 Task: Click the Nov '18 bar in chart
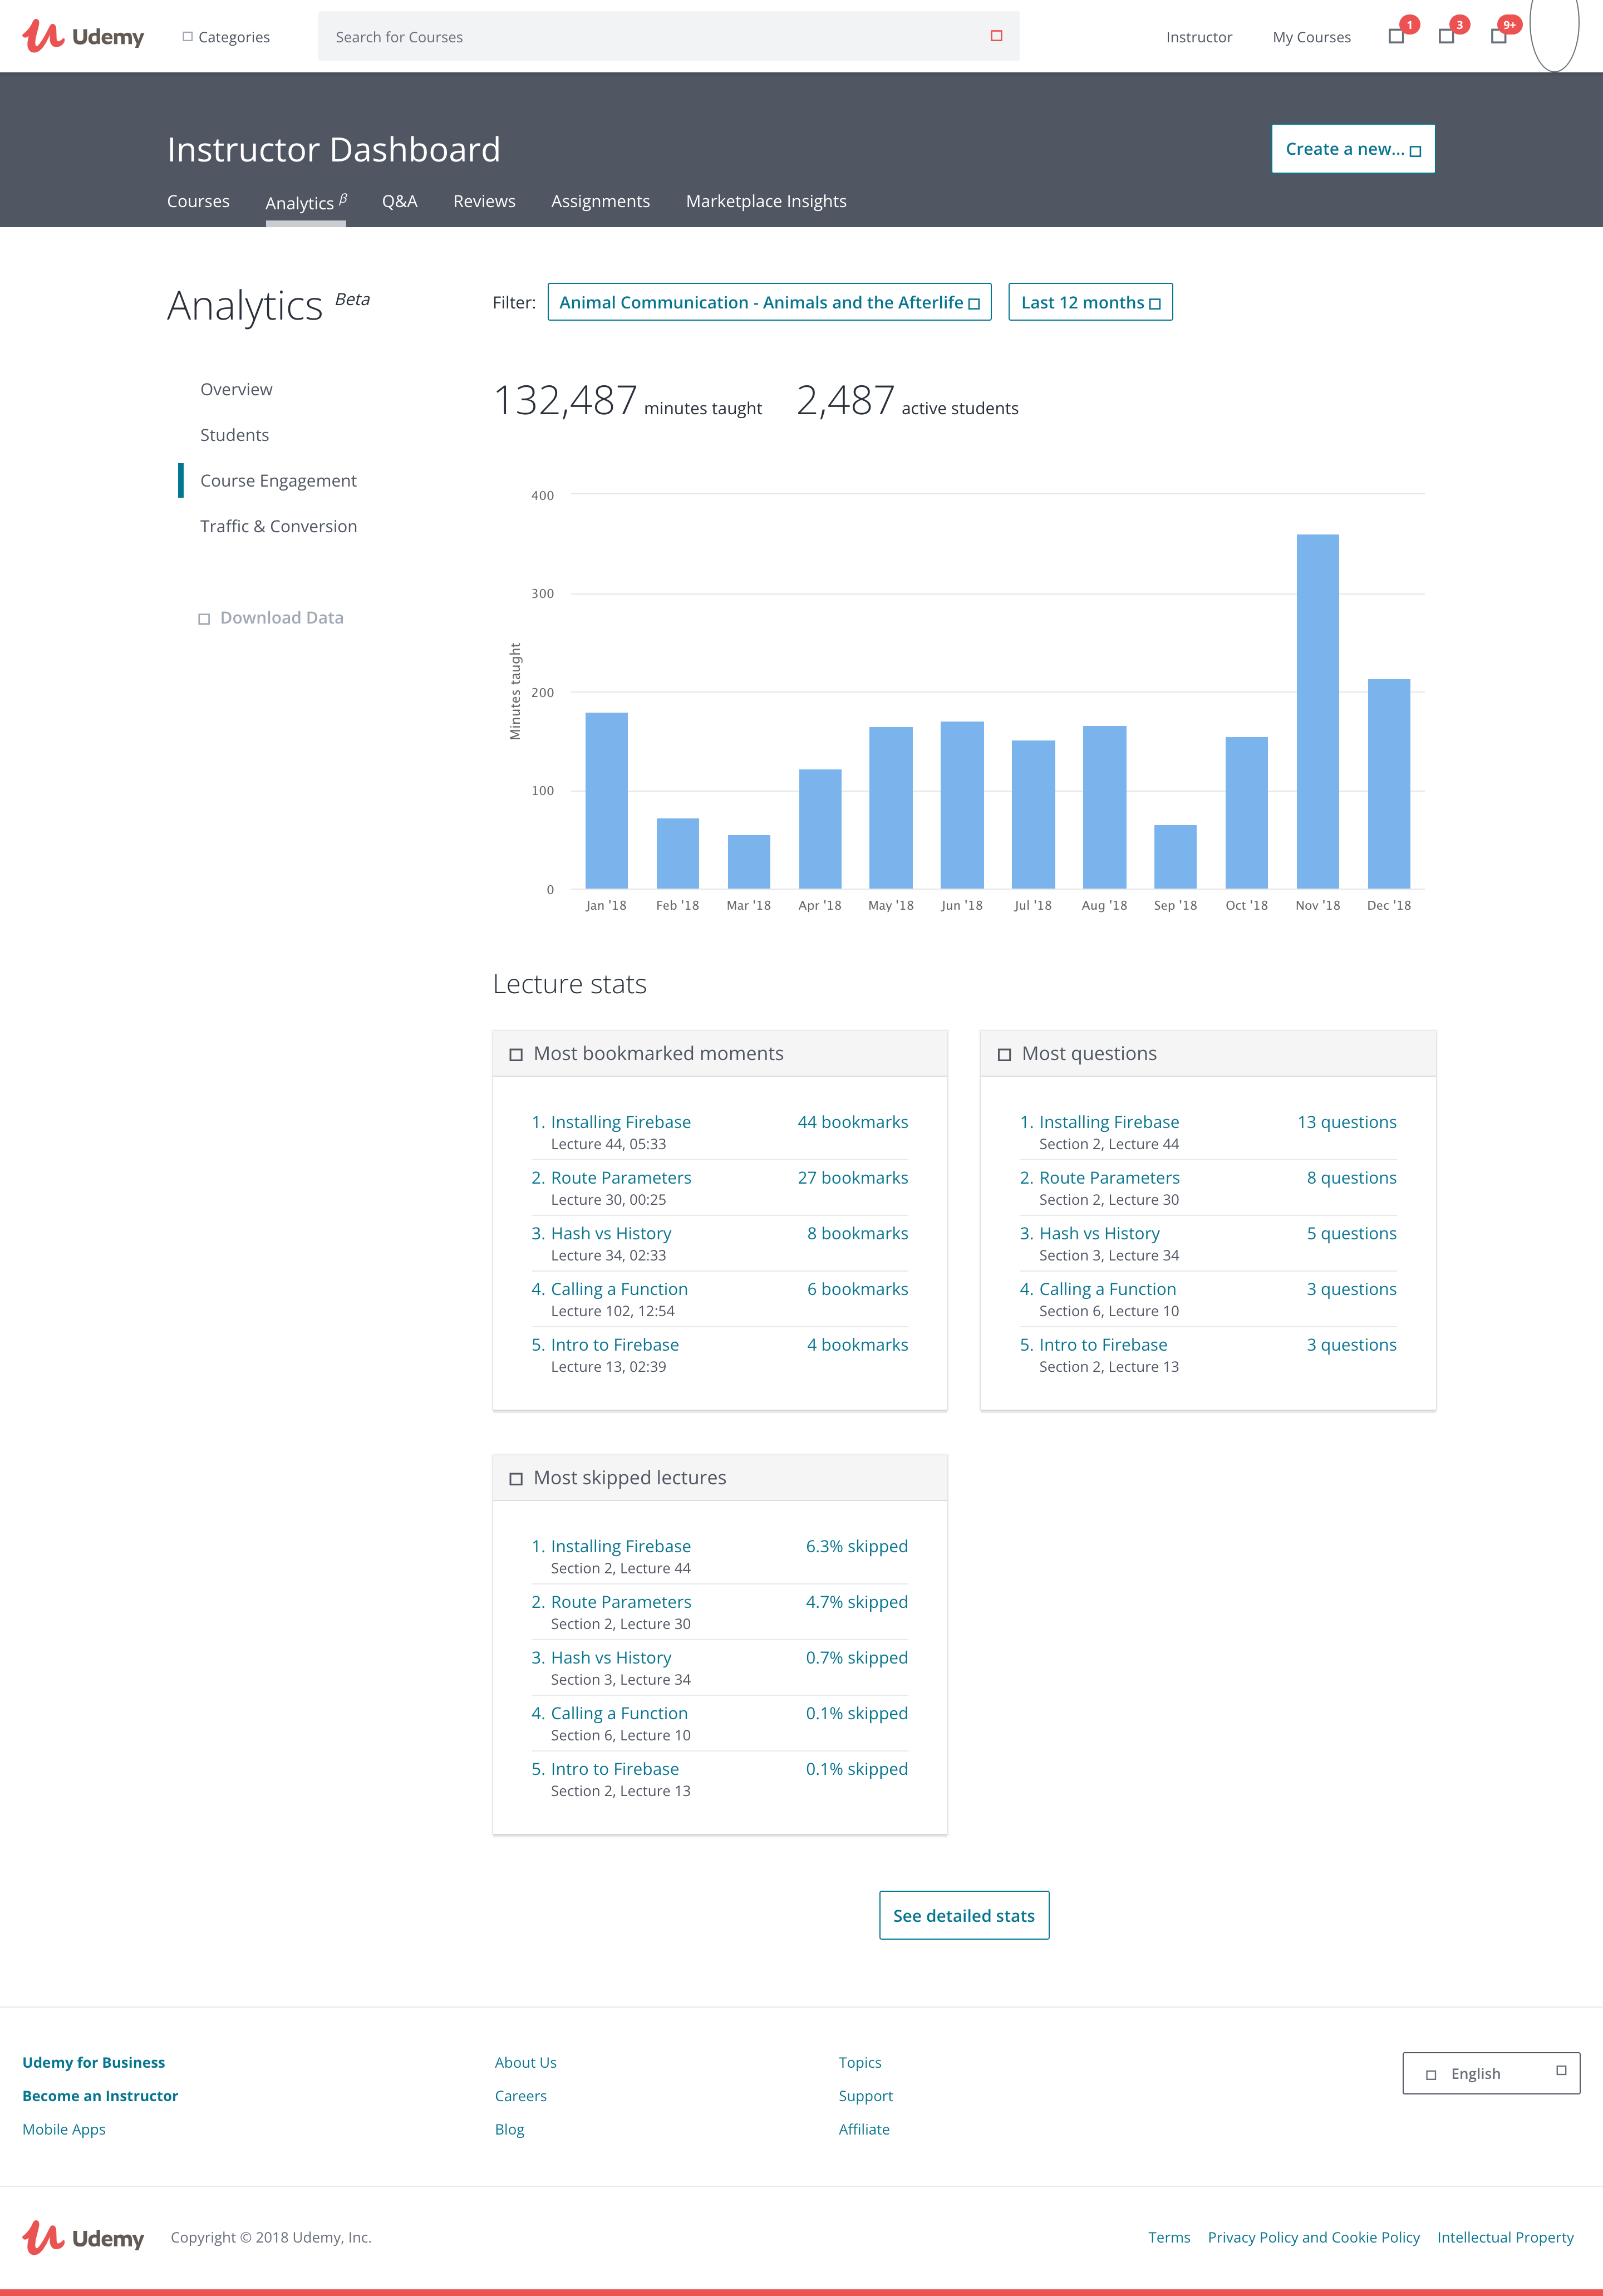click(1318, 711)
